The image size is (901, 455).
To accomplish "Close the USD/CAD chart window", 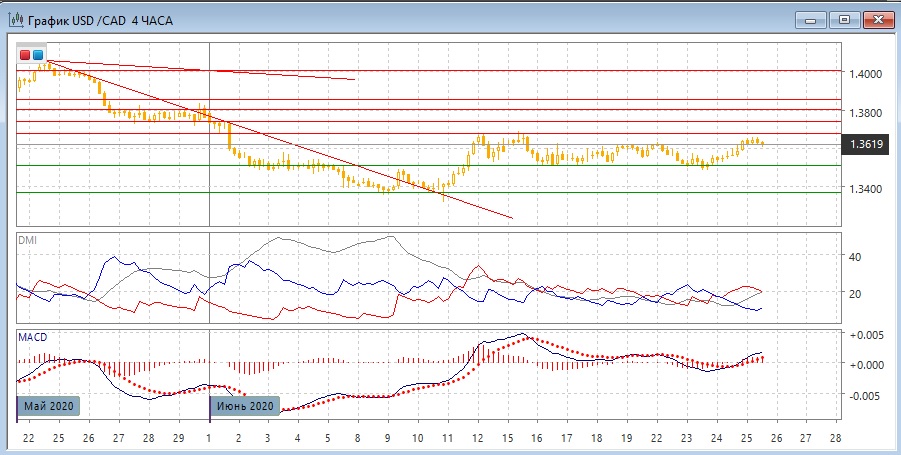I will click(875, 19).
